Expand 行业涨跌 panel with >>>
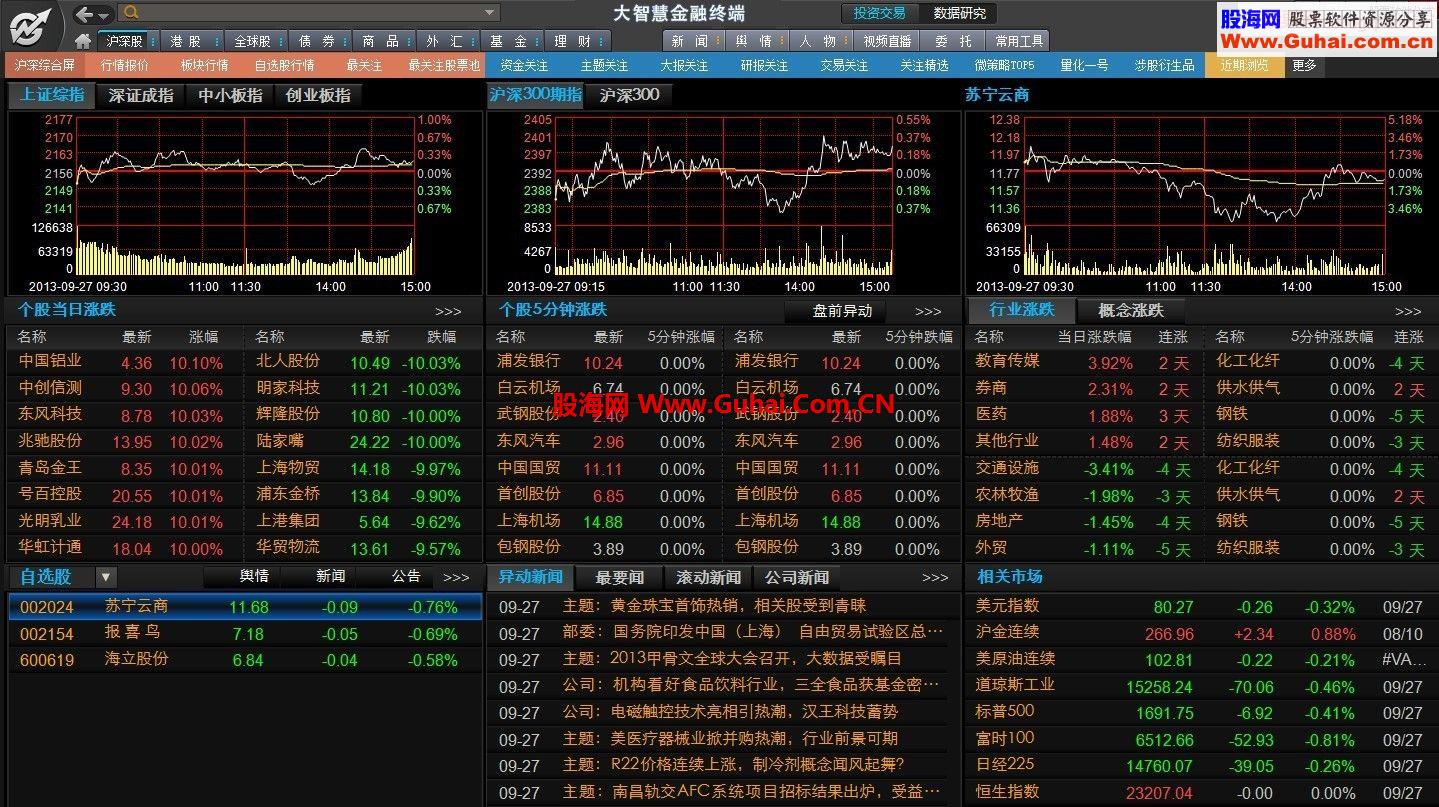This screenshot has height=807, width=1439. (1408, 312)
